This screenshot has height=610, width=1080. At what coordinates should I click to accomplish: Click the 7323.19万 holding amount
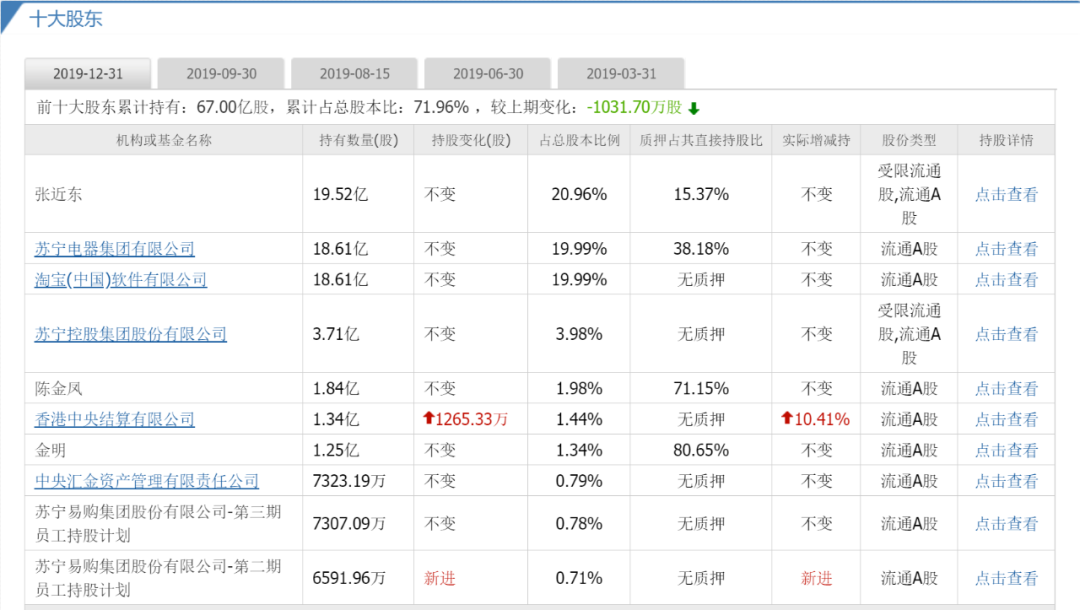coord(349,481)
